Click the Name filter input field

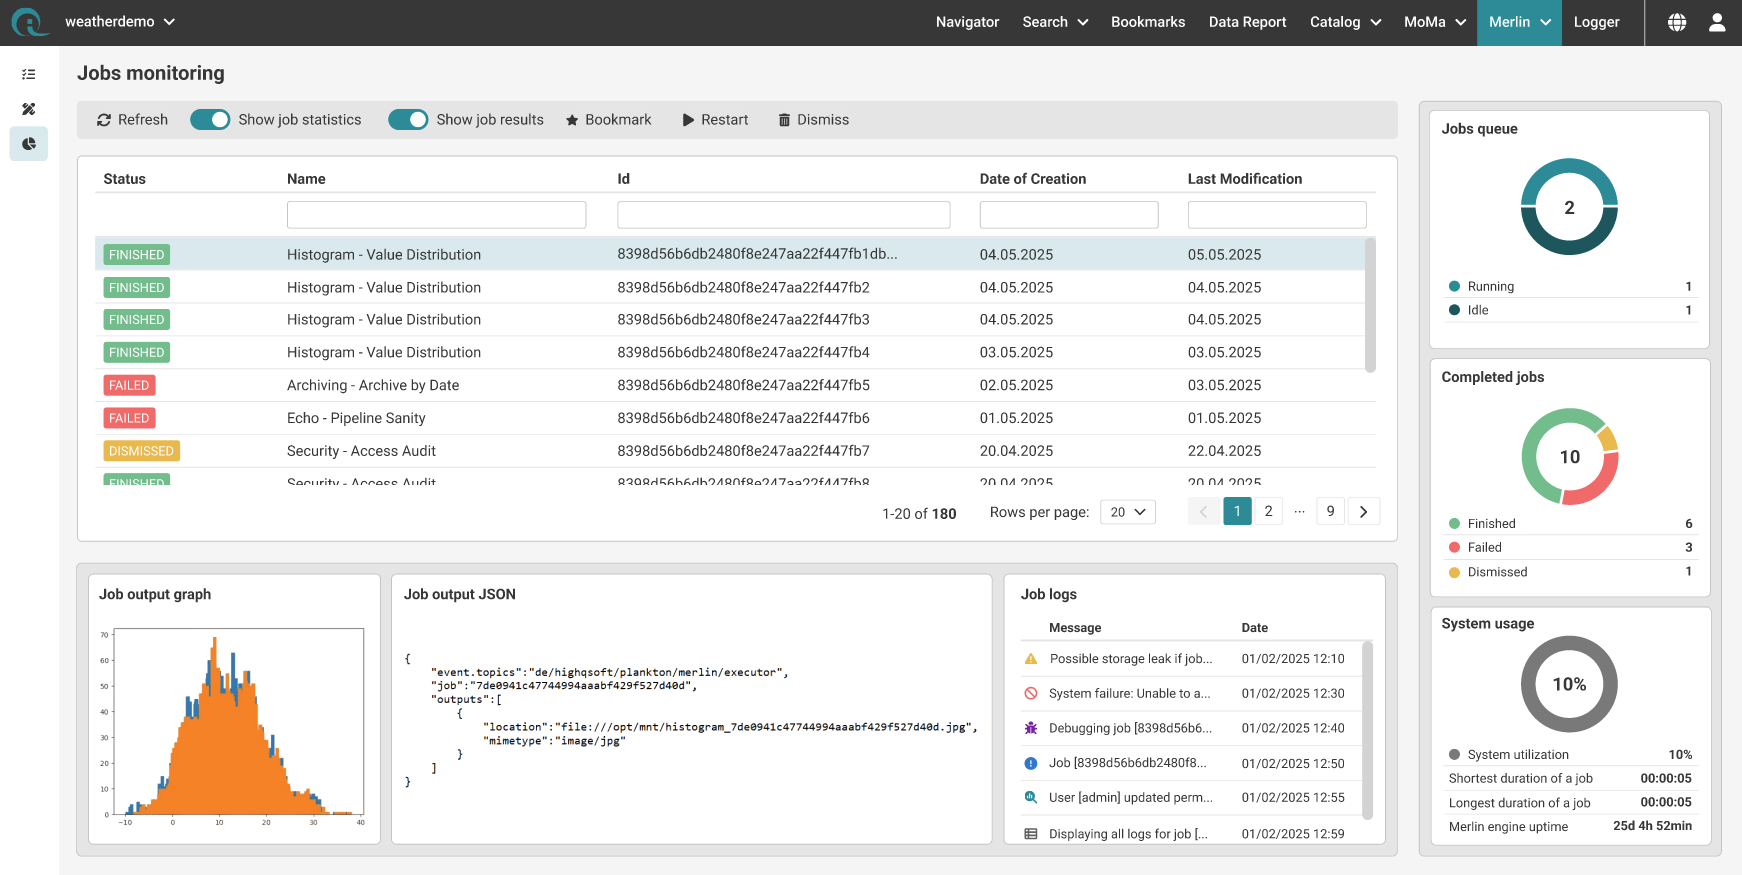(x=436, y=215)
